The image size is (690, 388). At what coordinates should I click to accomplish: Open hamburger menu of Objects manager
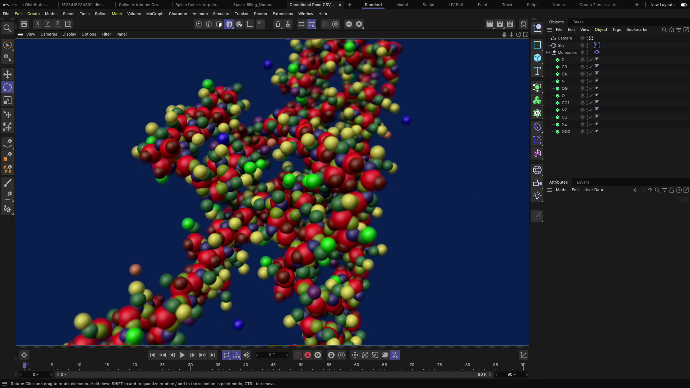pos(550,29)
